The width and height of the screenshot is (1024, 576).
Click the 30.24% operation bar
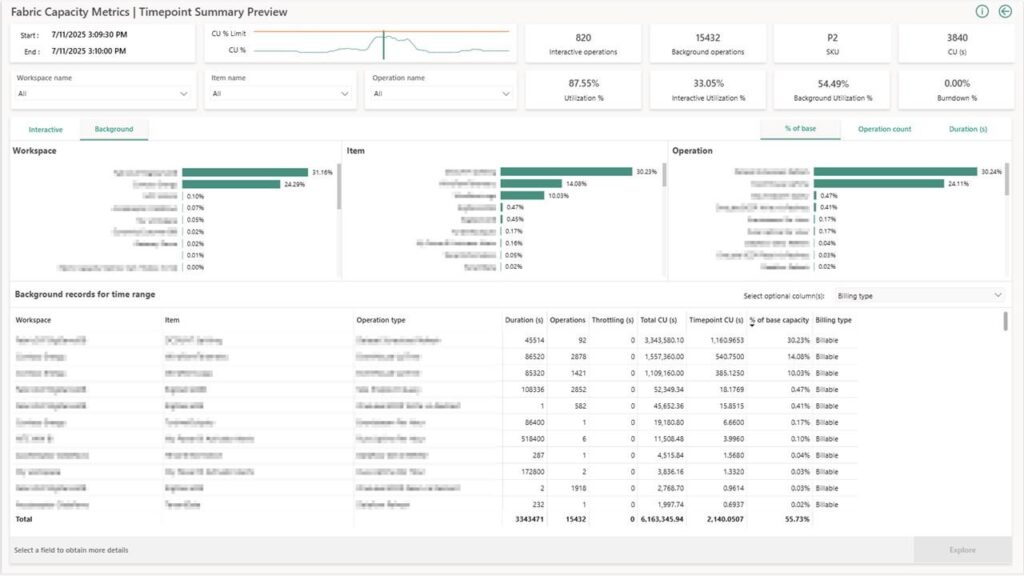895,172
